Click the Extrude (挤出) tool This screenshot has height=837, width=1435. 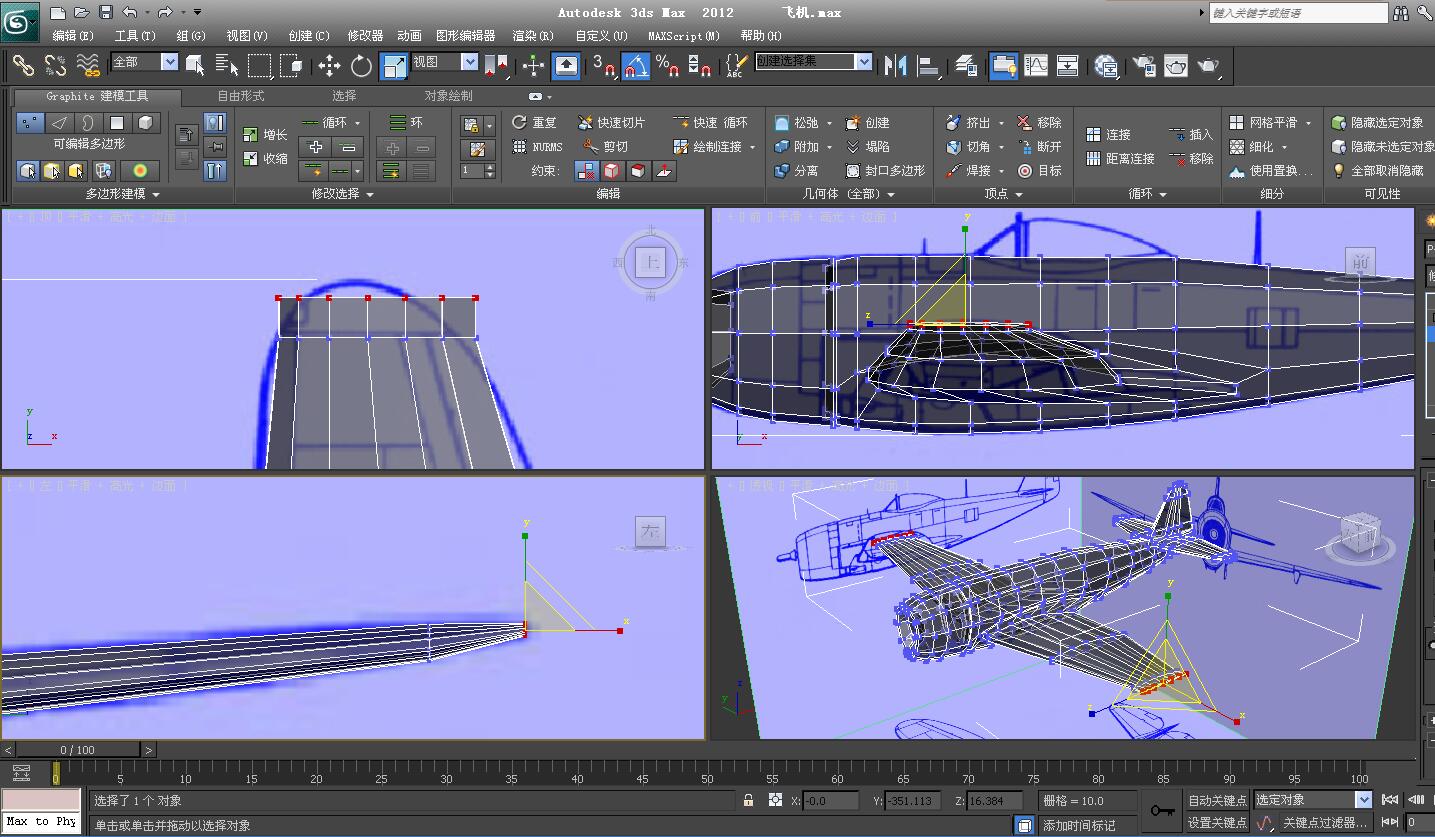tap(968, 122)
